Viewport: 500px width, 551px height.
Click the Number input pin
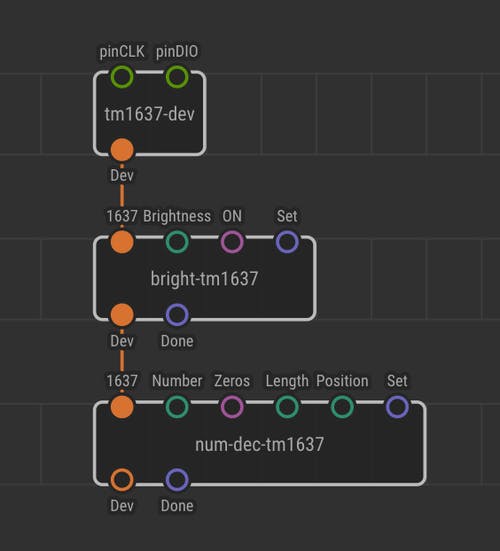[x=177, y=407]
